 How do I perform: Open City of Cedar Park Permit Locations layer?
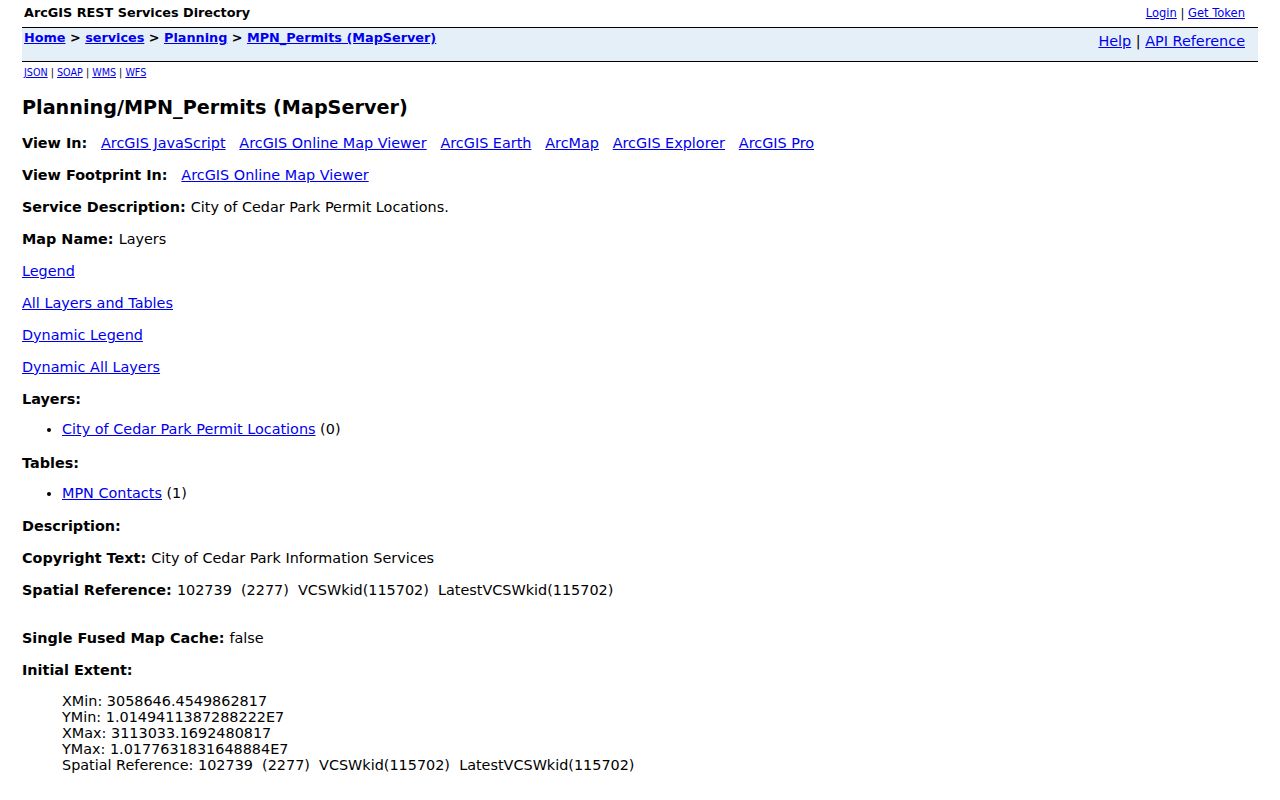[x=189, y=429]
